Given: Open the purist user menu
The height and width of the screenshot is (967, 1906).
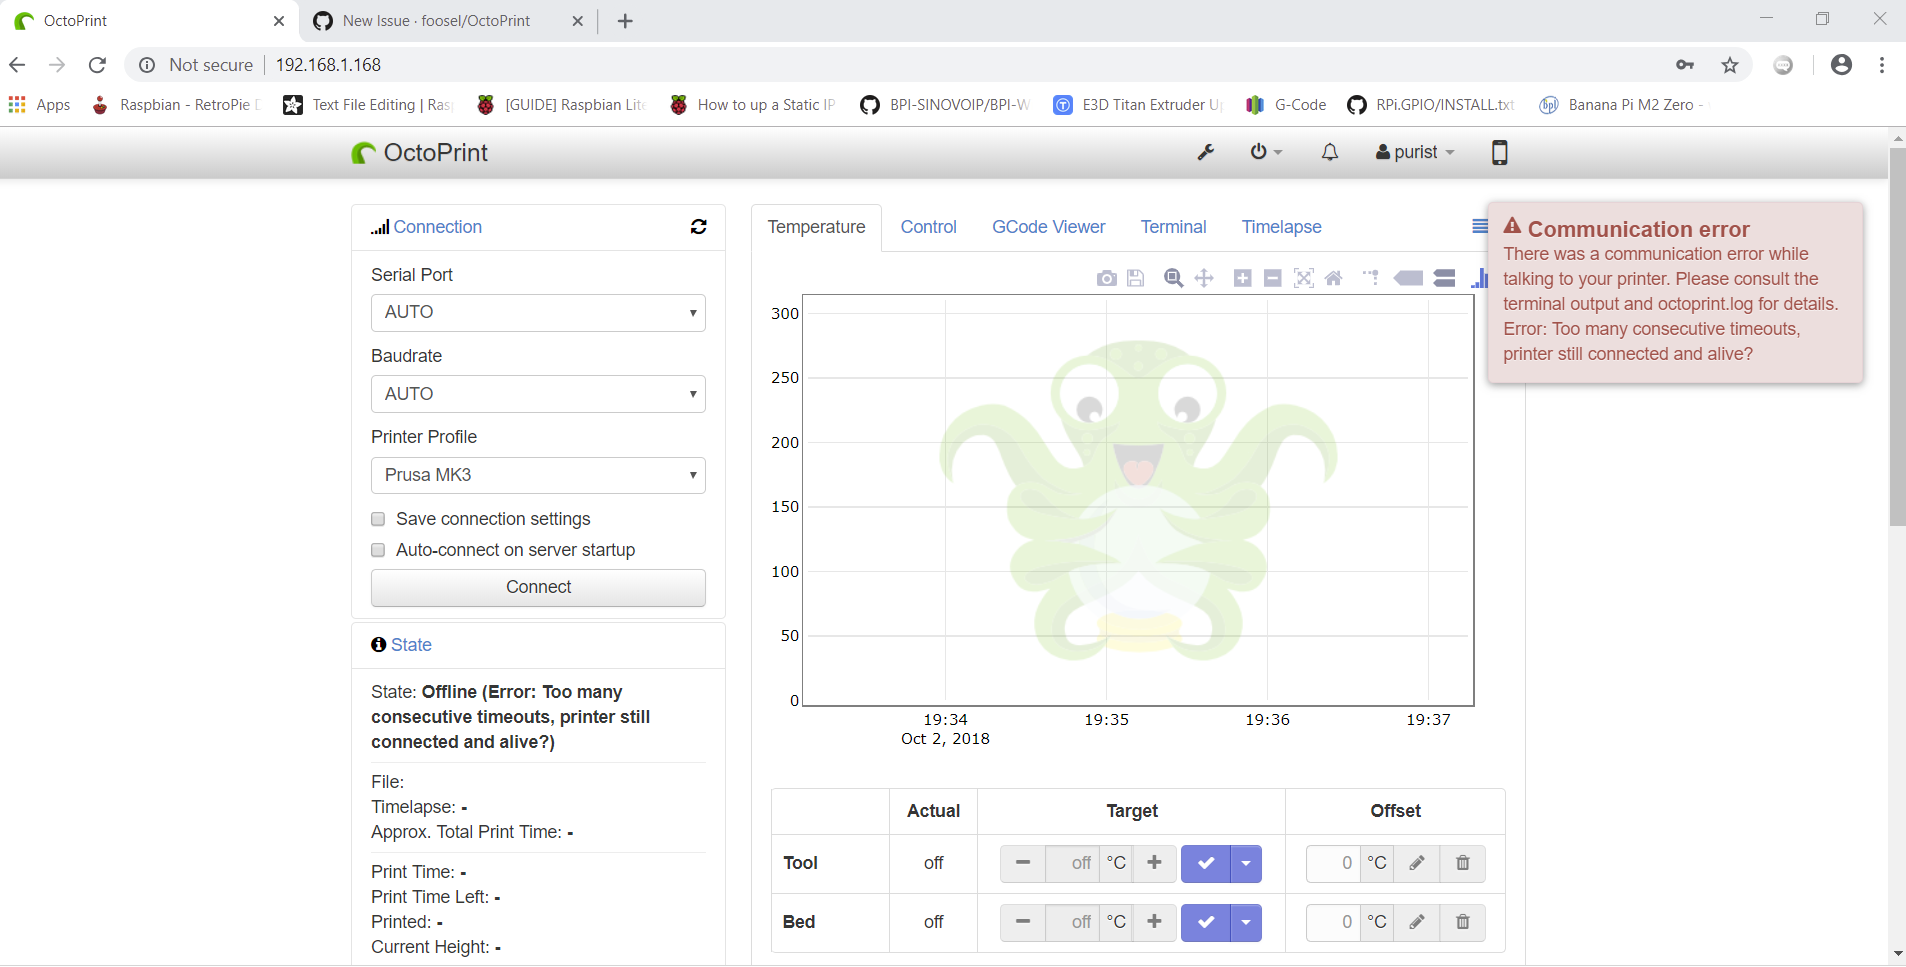Looking at the screenshot, I should click(x=1415, y=152).
